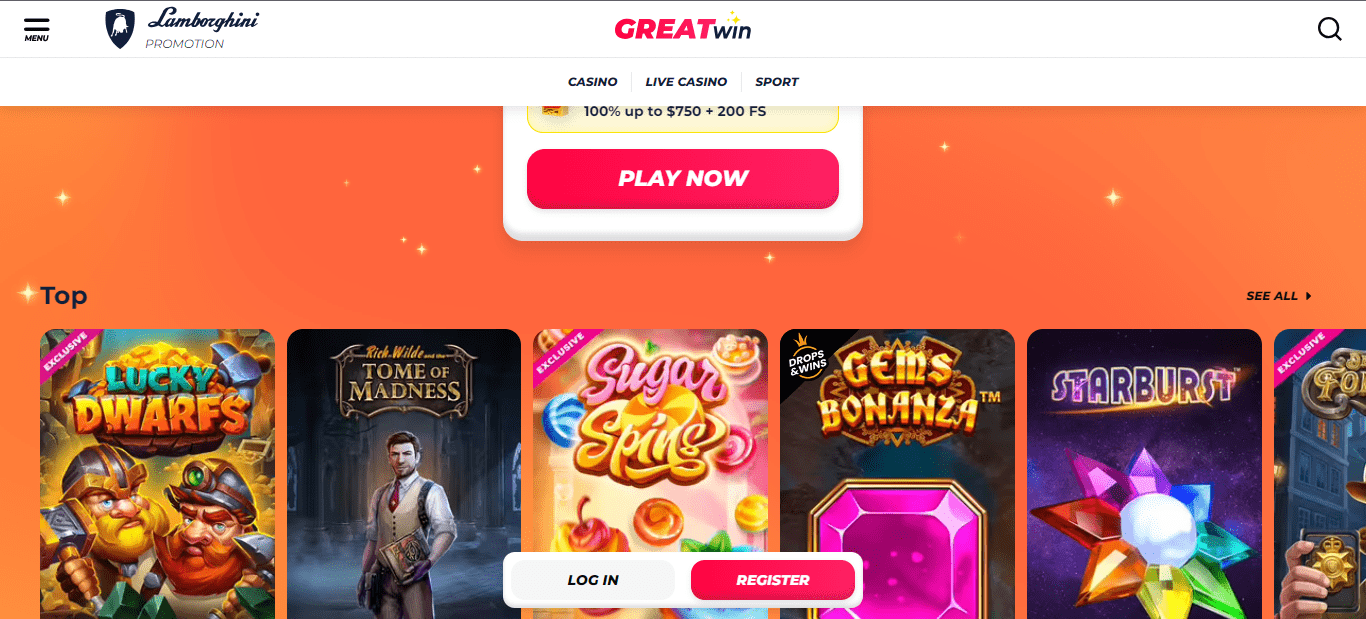Image resolution: width=1366 pixels, height=619 pixels.
Task: Click the Lamborghini shield logo
Action: coord(120,29)
